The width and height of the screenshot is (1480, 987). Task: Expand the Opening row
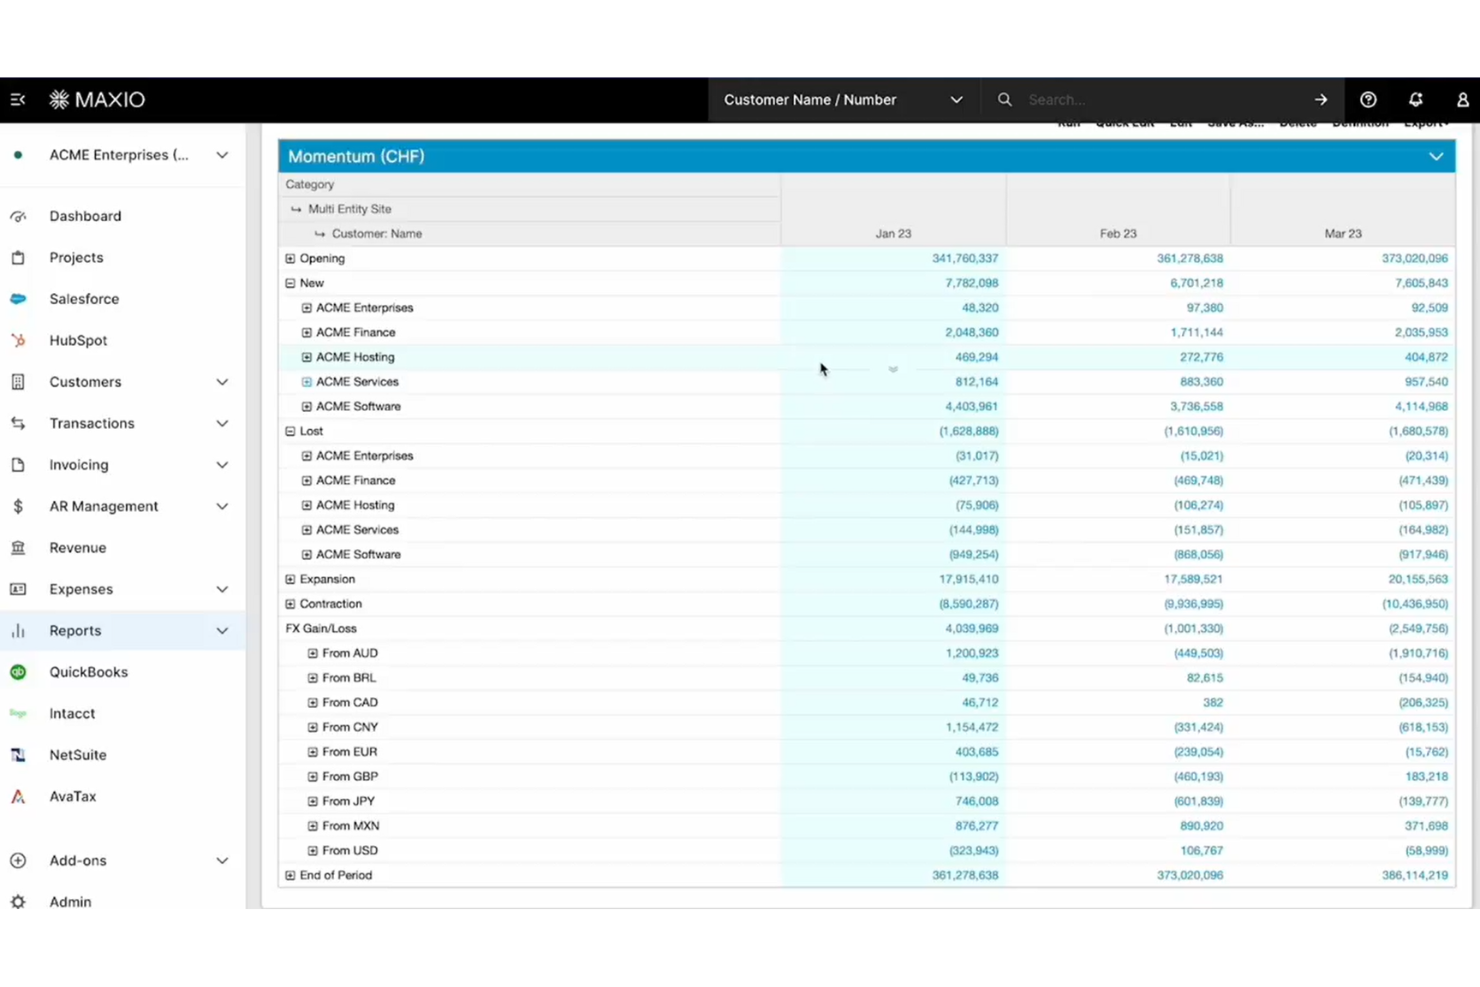[x=290, y=259]
